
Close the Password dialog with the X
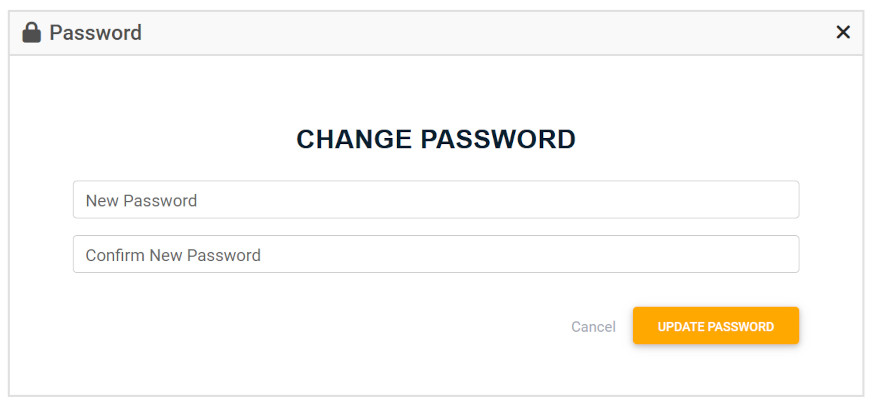843,32
